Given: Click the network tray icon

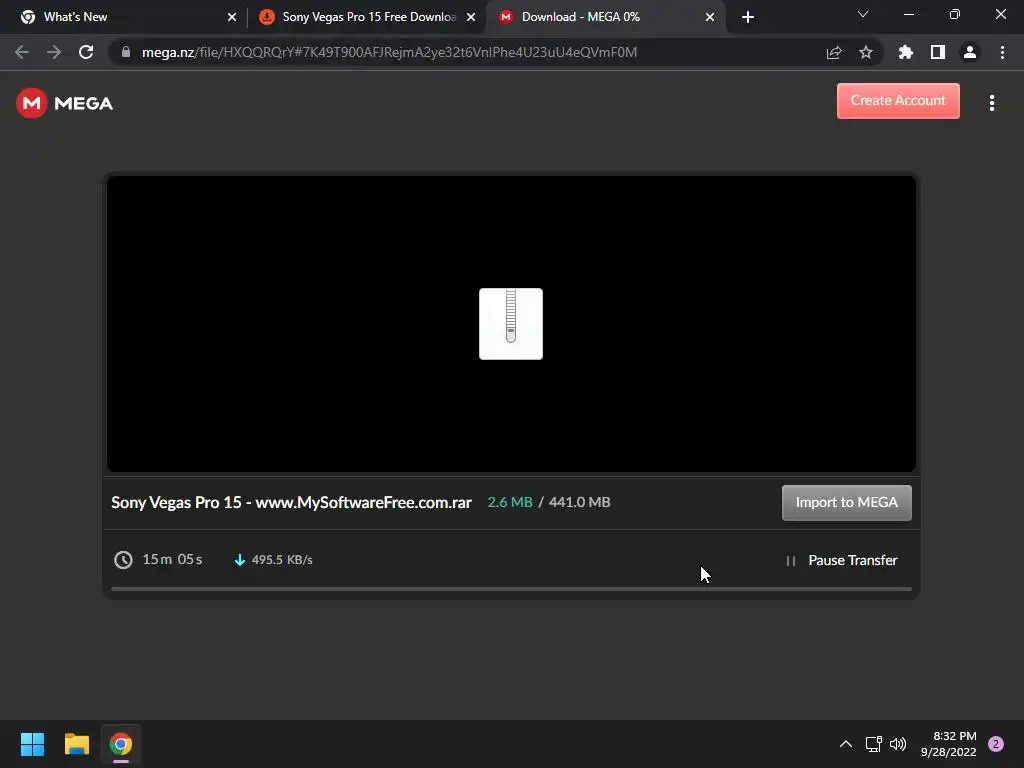Looking at the screenshot, I should [x=874, y=744].
